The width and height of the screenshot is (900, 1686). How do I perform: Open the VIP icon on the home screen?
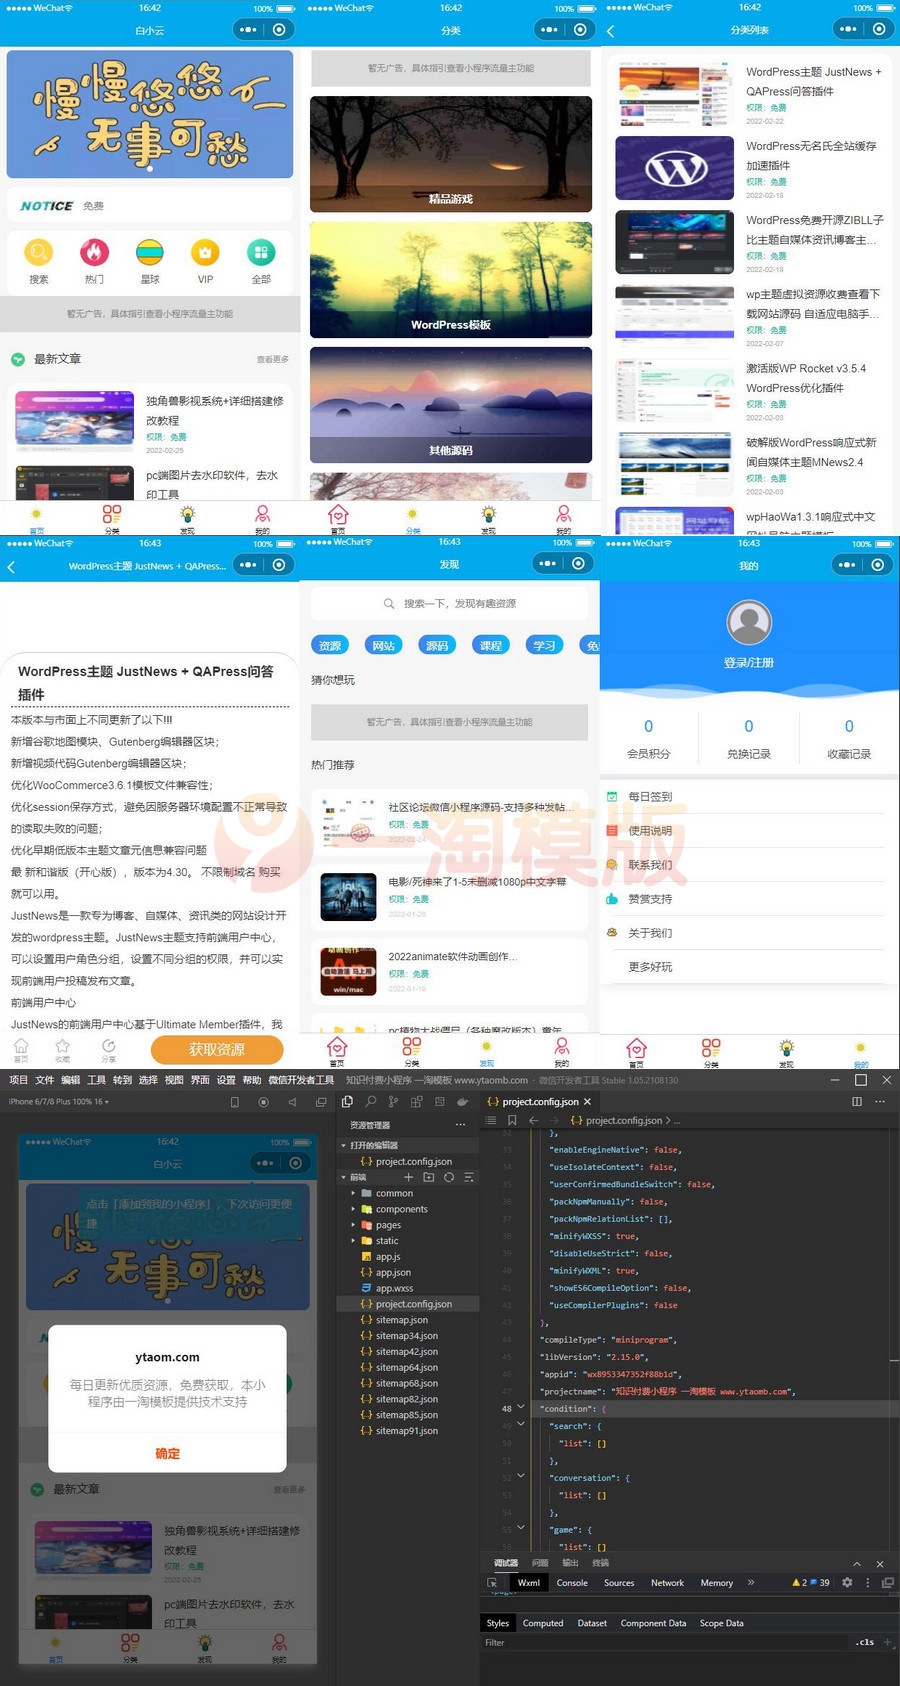coord(205,252)
